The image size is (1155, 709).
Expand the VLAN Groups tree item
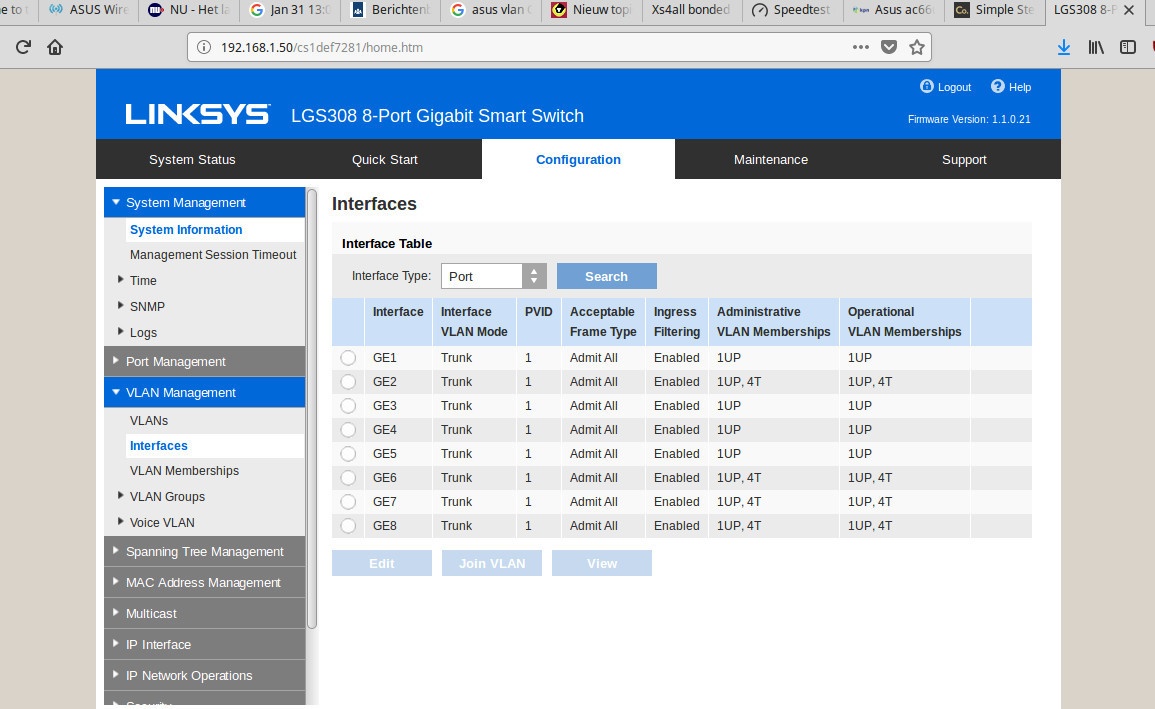point(166,496)
